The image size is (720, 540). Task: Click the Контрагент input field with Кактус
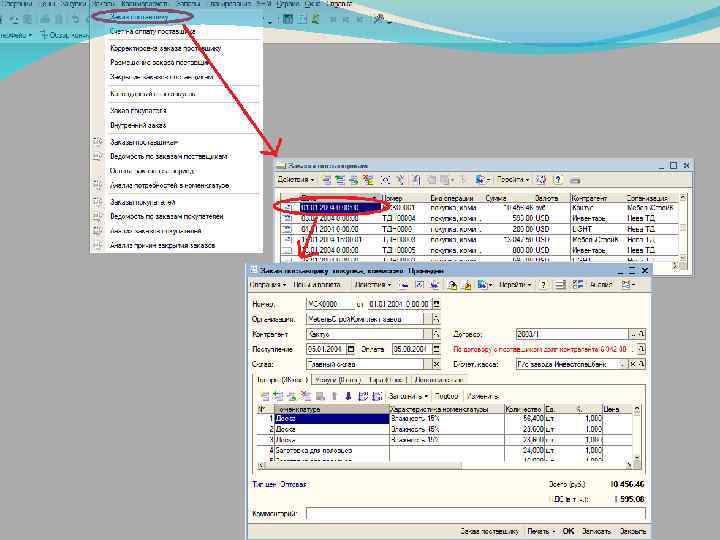[365, 334]
